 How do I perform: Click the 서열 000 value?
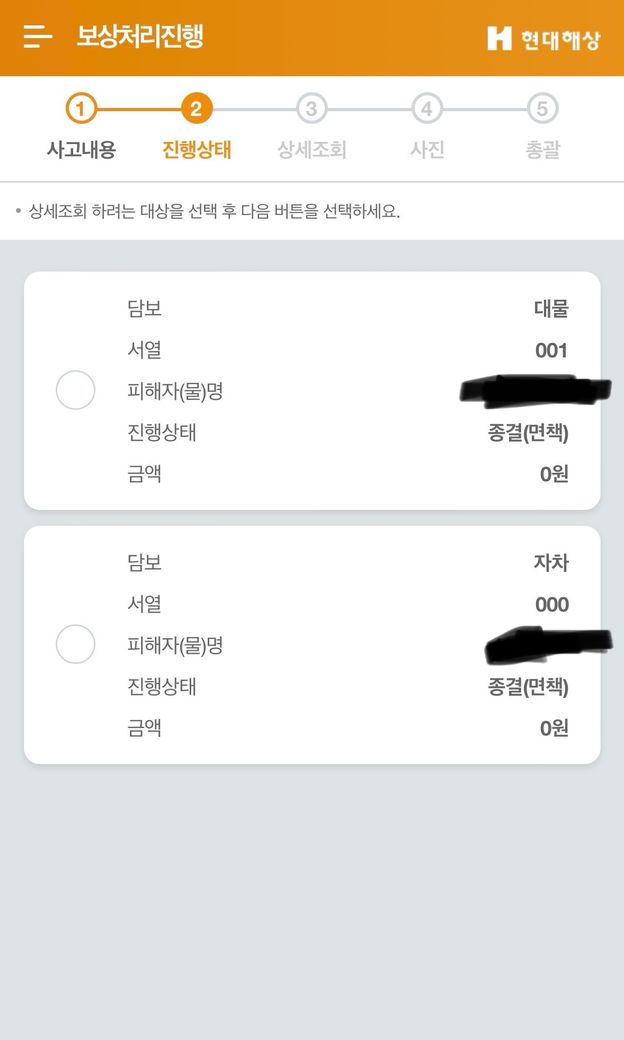[551, 604]
